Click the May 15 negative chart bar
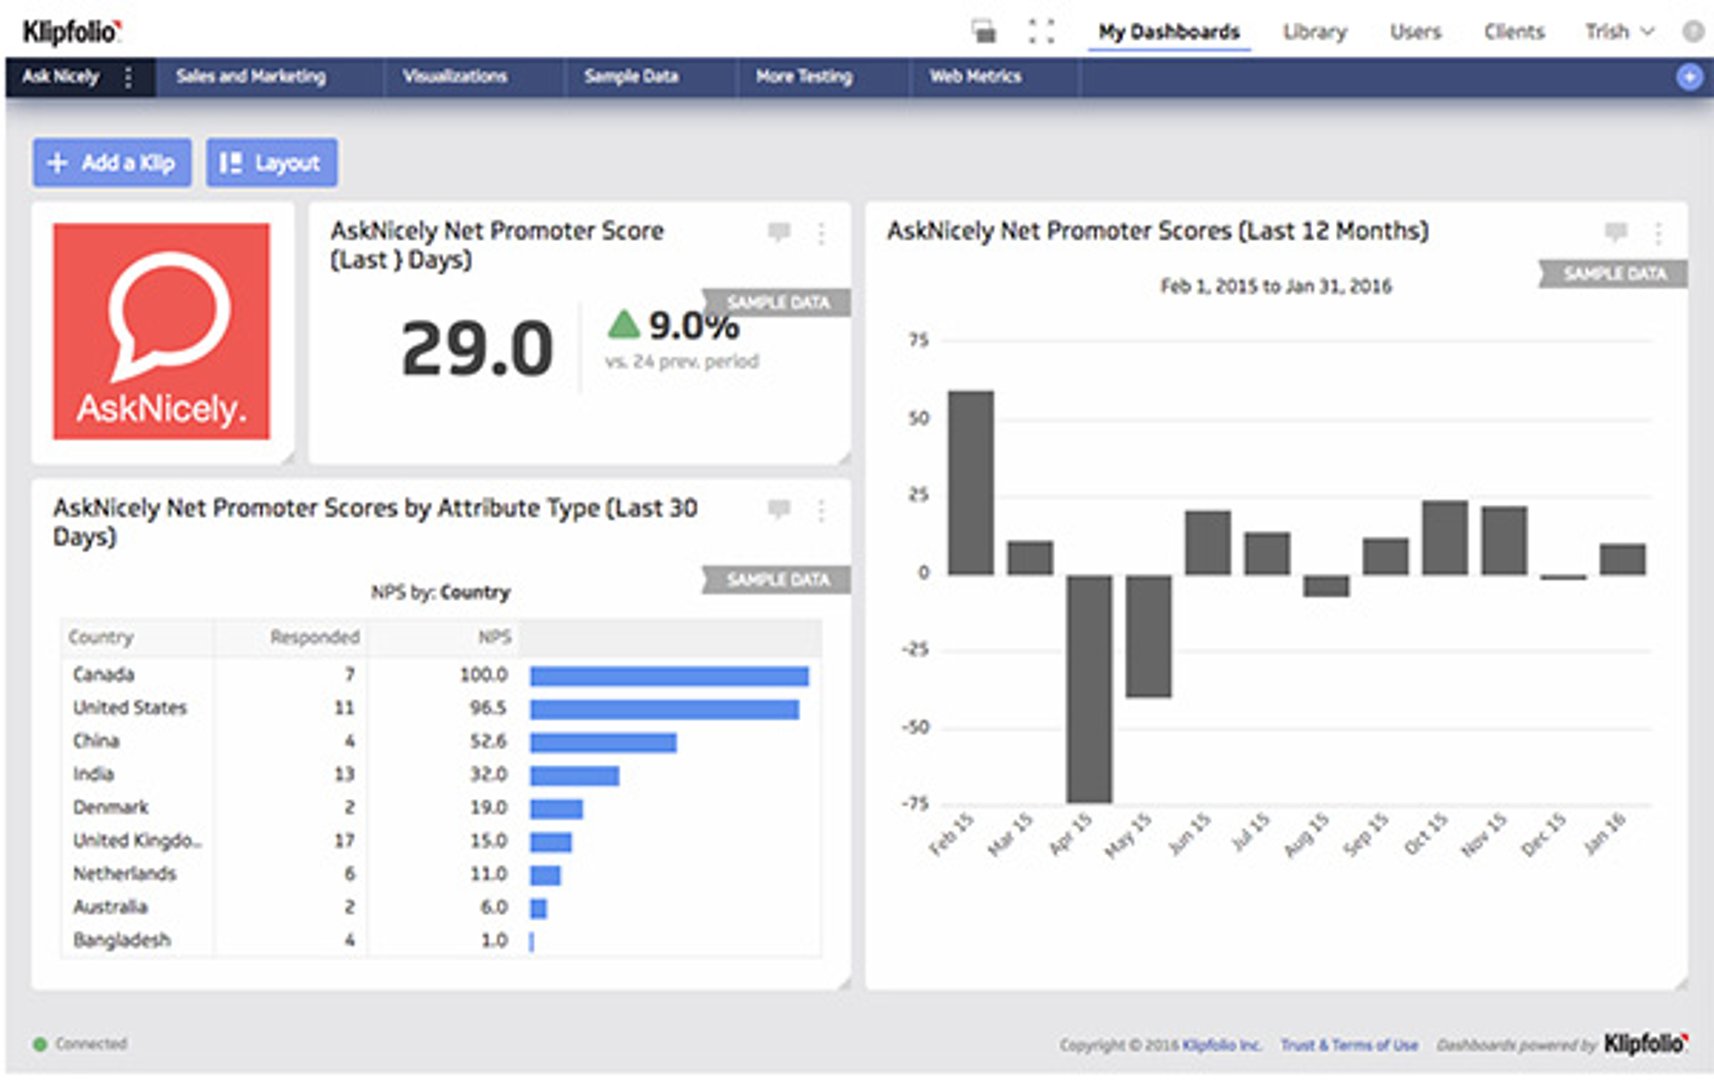The height and width of the screenshot is (1080, 1714). [x=1148, y=636]
